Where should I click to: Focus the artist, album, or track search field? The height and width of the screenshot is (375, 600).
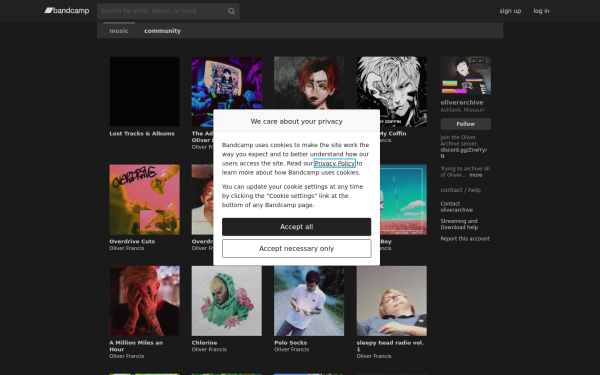tap(168, 11)
